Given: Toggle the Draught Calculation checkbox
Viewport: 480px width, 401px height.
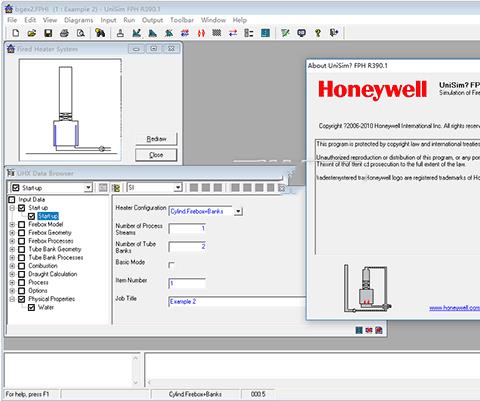Looking at the screenshot, I should [x=22, y=274].
